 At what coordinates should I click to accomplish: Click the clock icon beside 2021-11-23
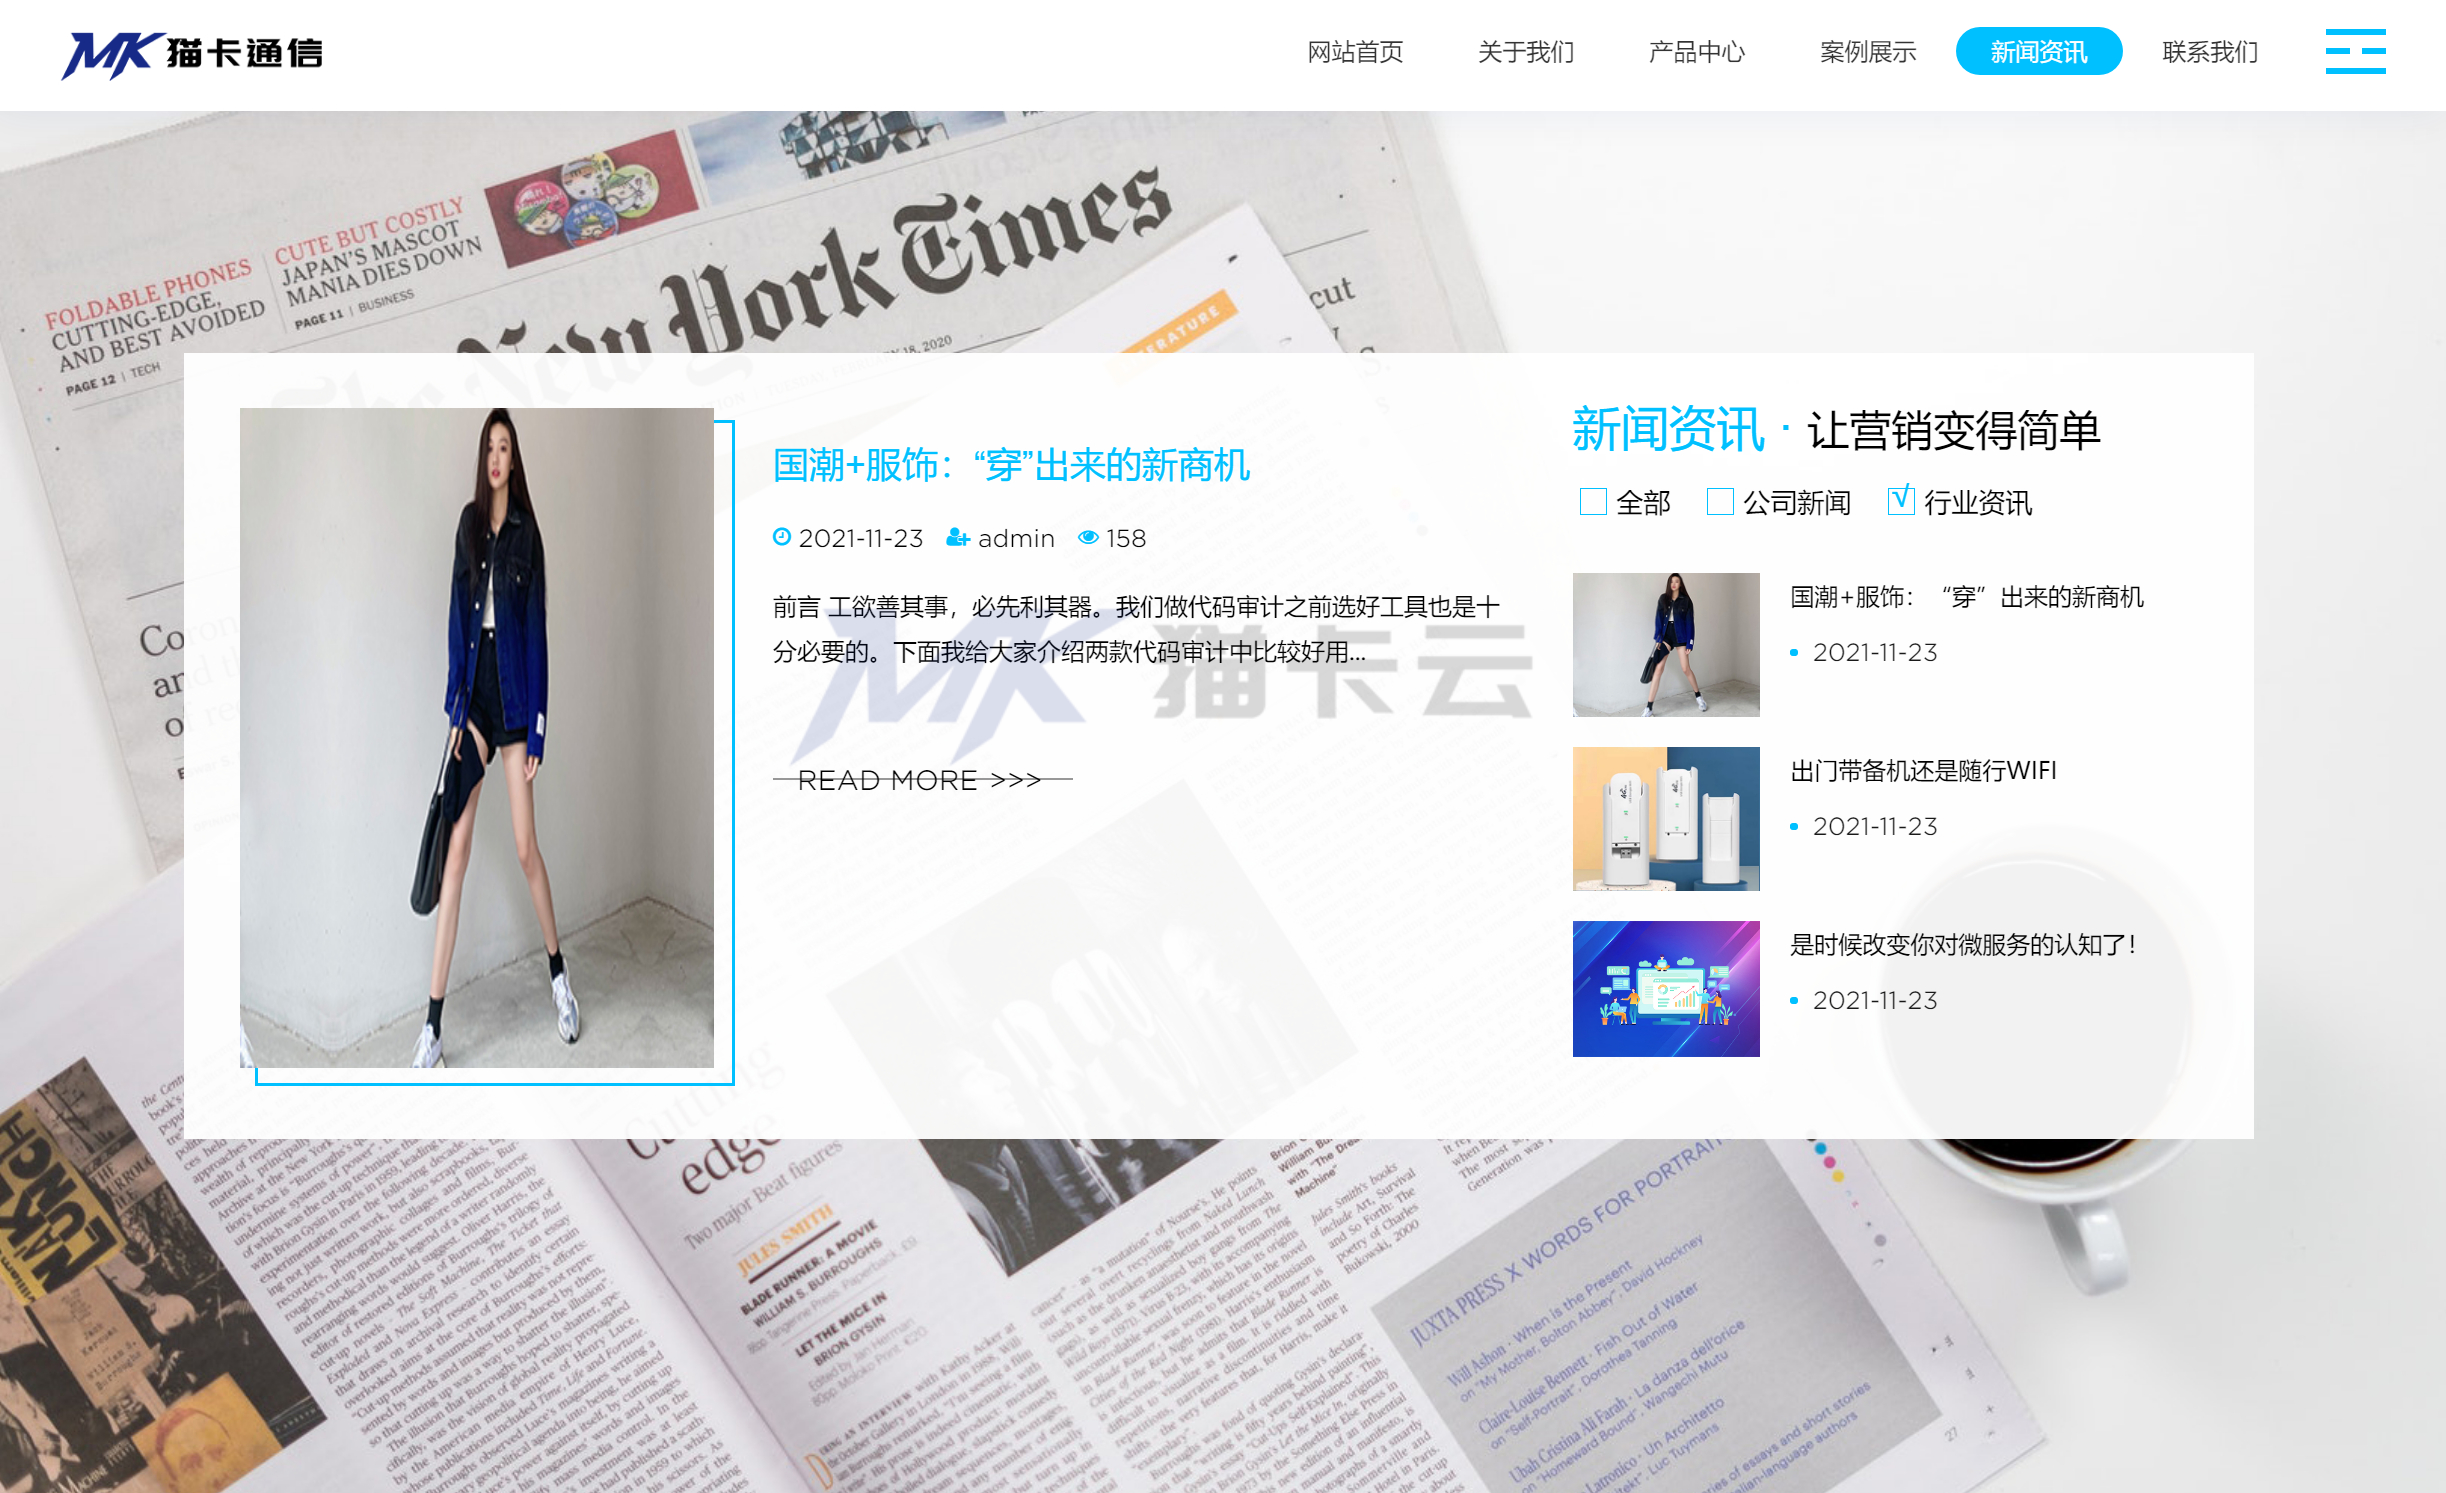point(782,538)
